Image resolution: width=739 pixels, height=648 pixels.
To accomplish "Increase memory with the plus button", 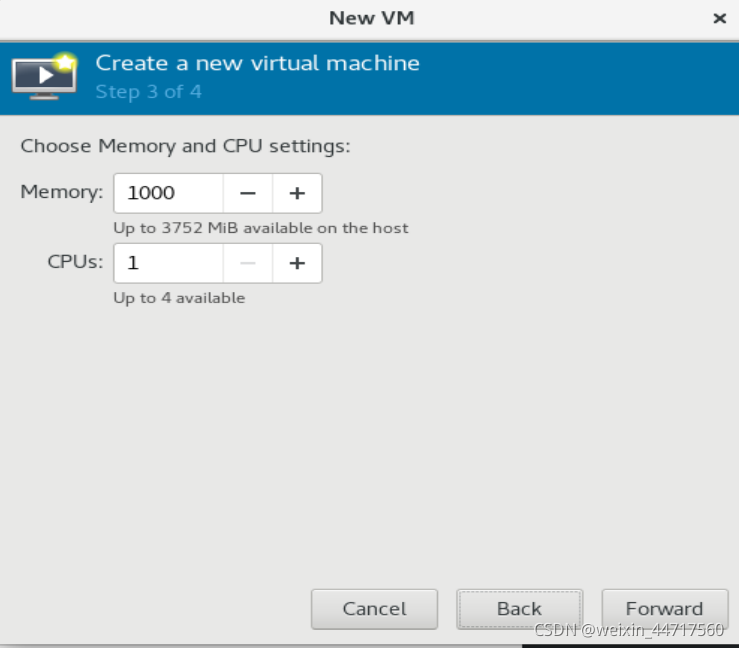I will pyautogui.click(x=297, y=193).
